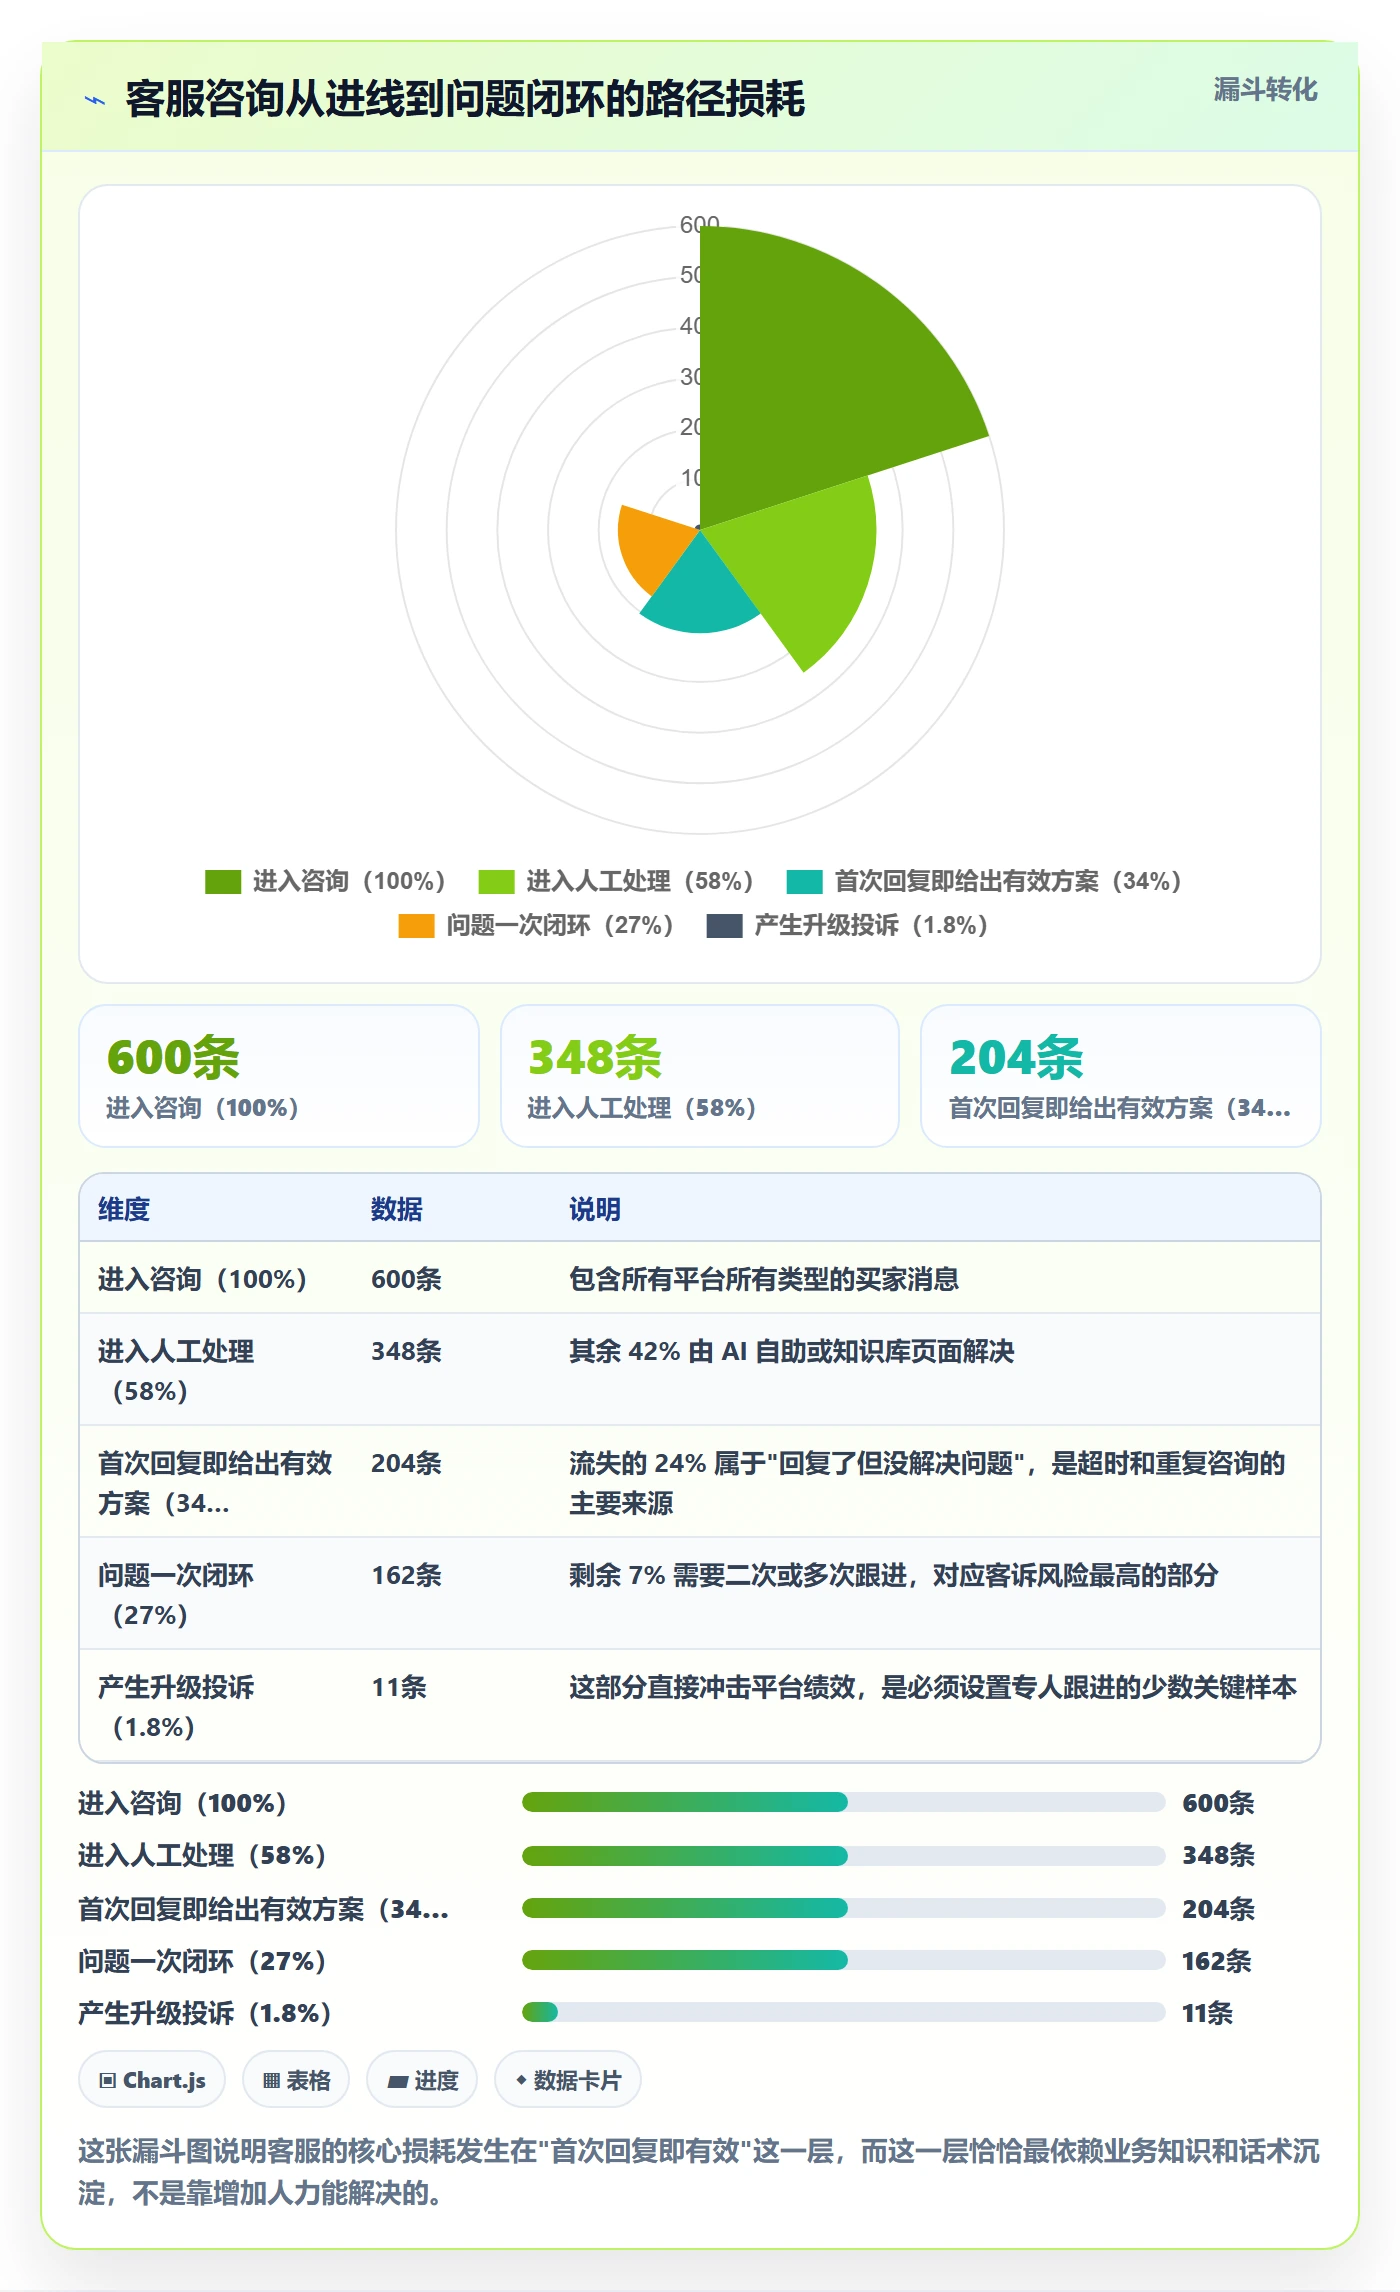Select the 348条 data card
This screenshot has height=2292, width=1400.
point(700,1076)
